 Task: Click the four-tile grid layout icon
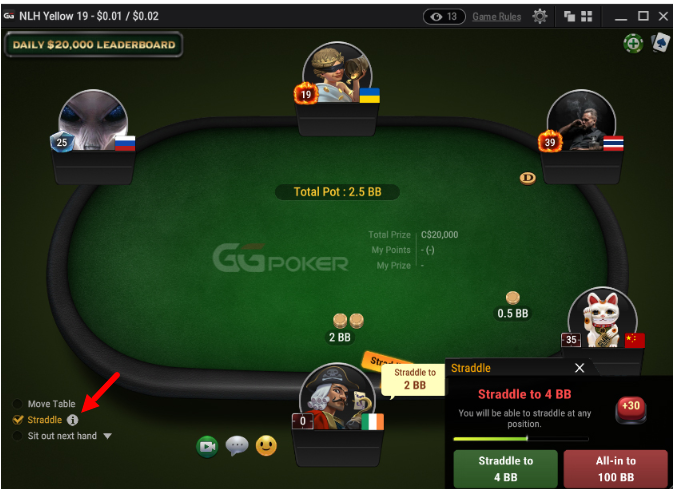pyautogui.click(x=586, y=16)
